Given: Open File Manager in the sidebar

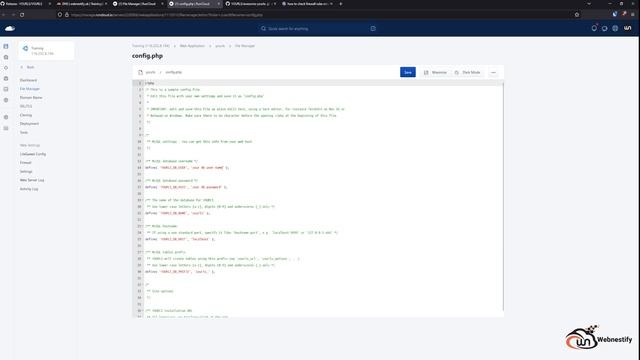Looking at the screenshot, I should (30, 89).
